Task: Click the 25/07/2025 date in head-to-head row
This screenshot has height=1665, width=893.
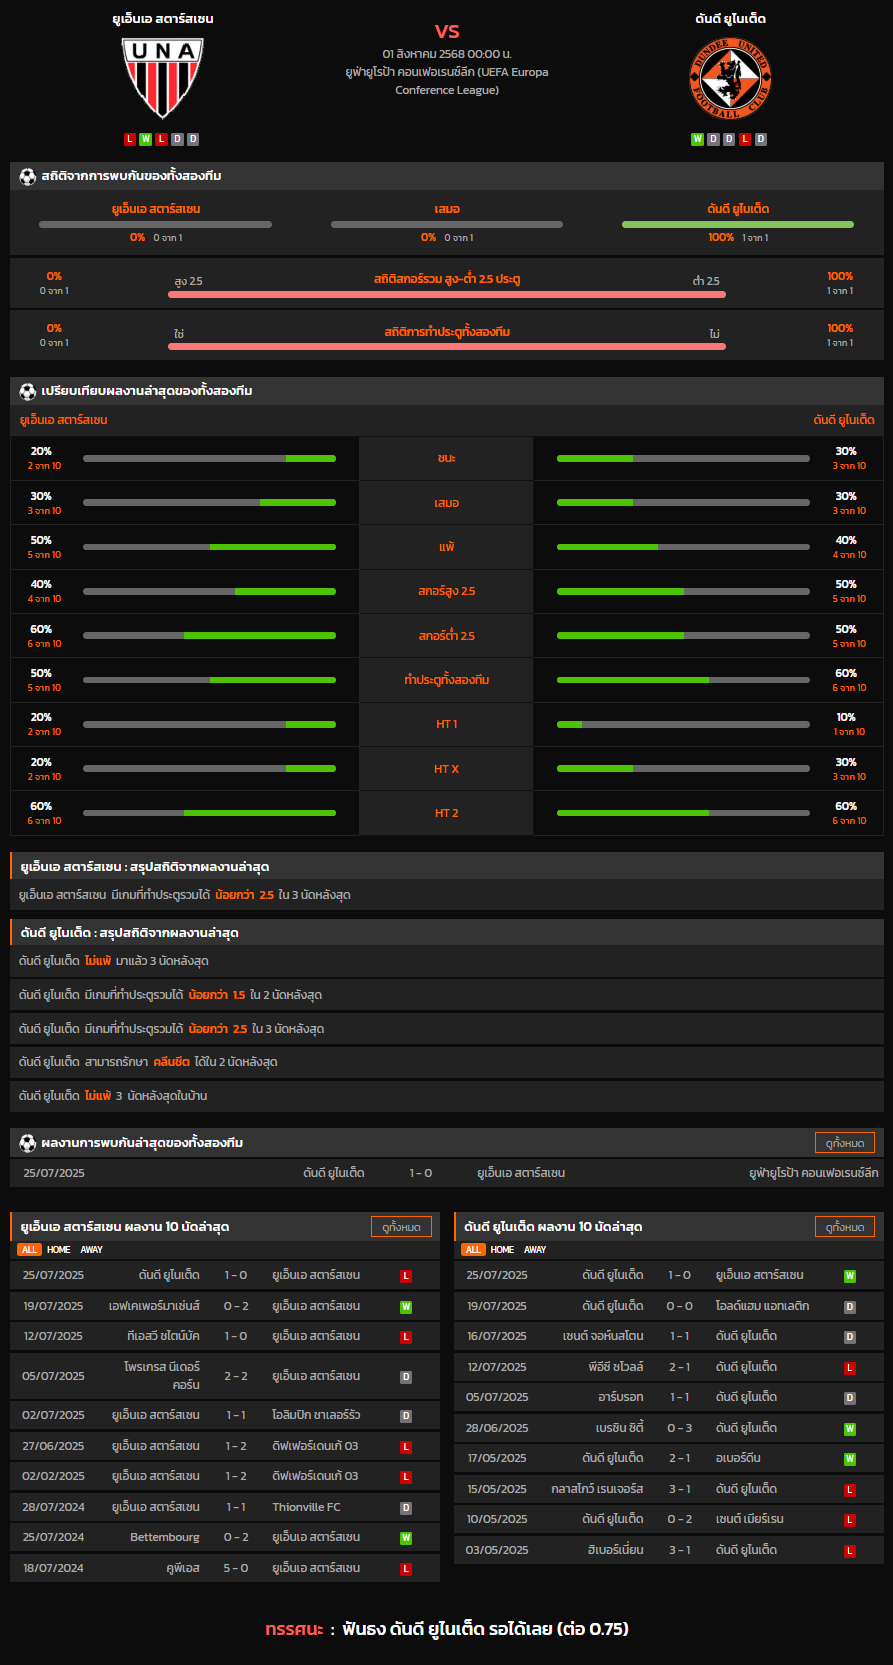Action: pos(54,1173)
